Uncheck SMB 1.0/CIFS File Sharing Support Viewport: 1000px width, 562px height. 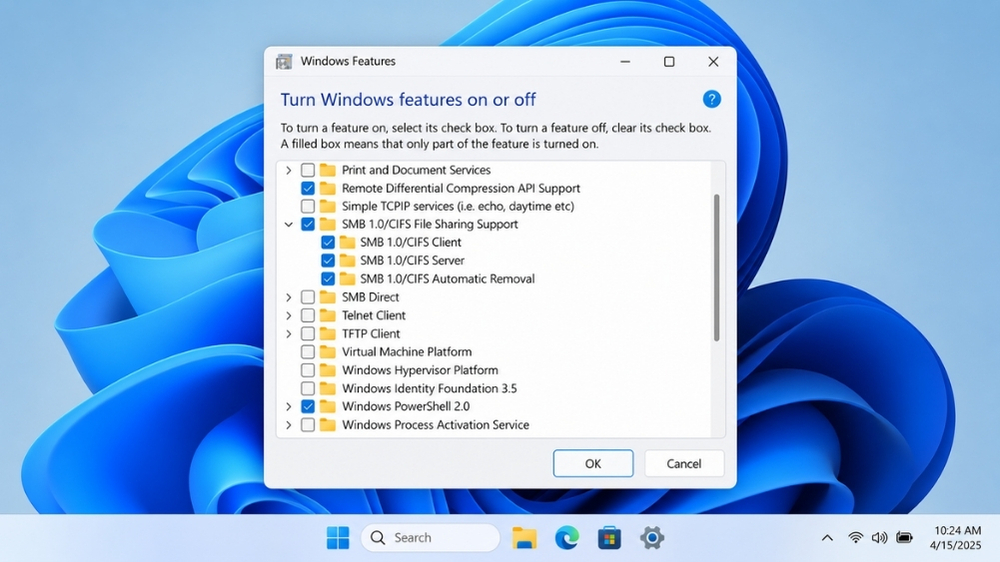point(307,224)
